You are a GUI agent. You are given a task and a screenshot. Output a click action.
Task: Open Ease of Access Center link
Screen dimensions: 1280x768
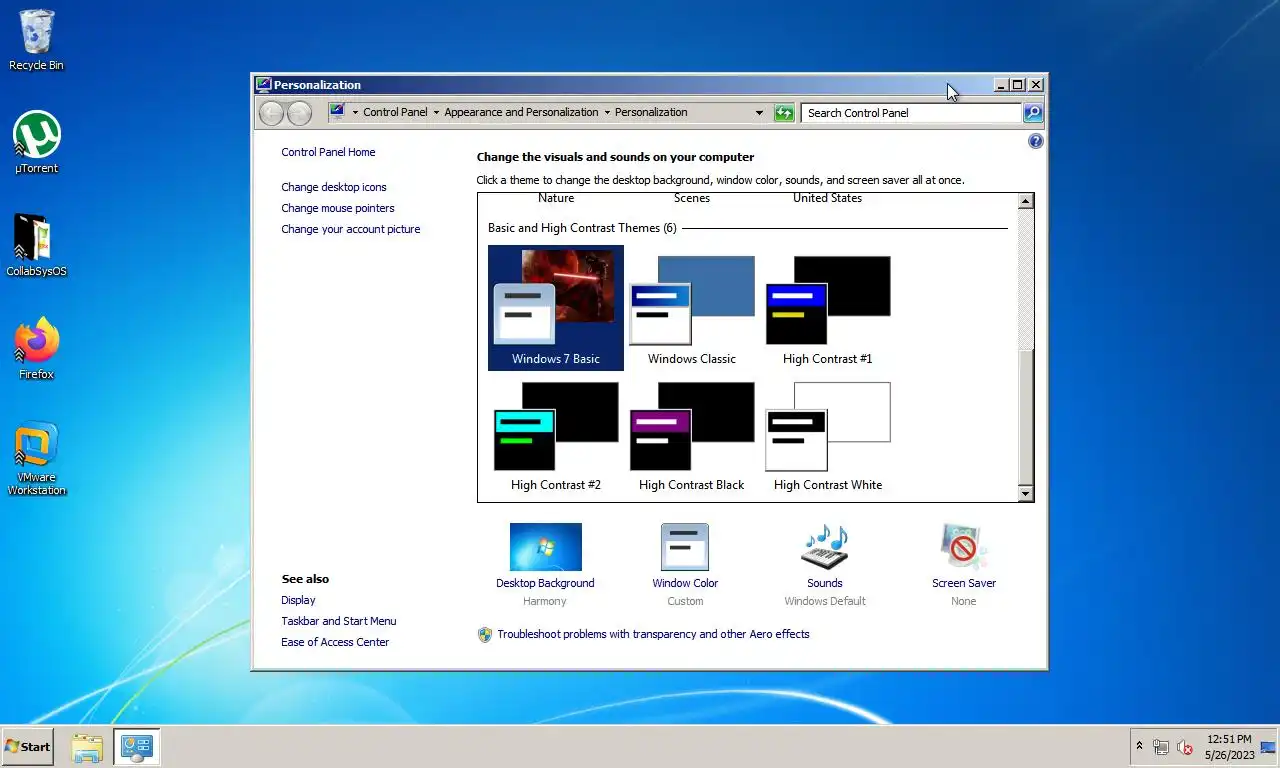coord(335,642)
